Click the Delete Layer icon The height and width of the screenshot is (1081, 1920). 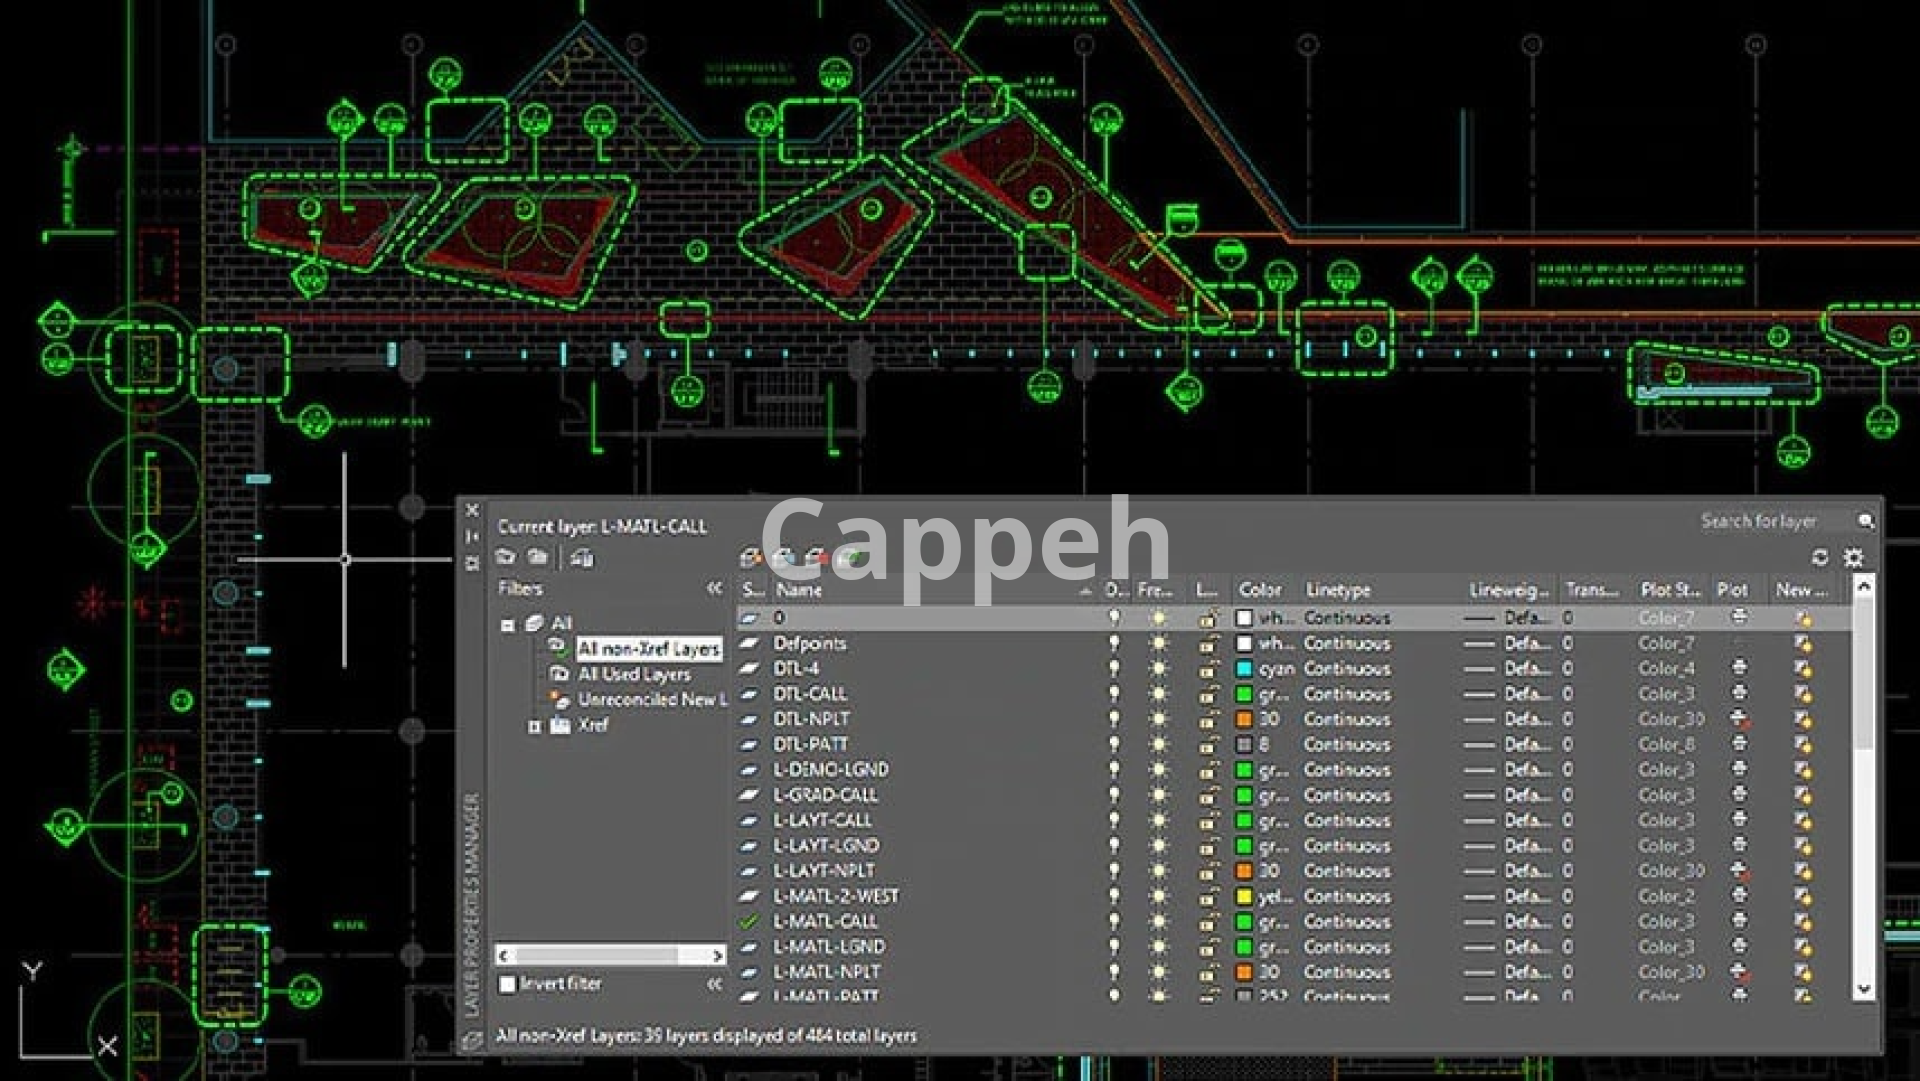(x=817, y=558)
